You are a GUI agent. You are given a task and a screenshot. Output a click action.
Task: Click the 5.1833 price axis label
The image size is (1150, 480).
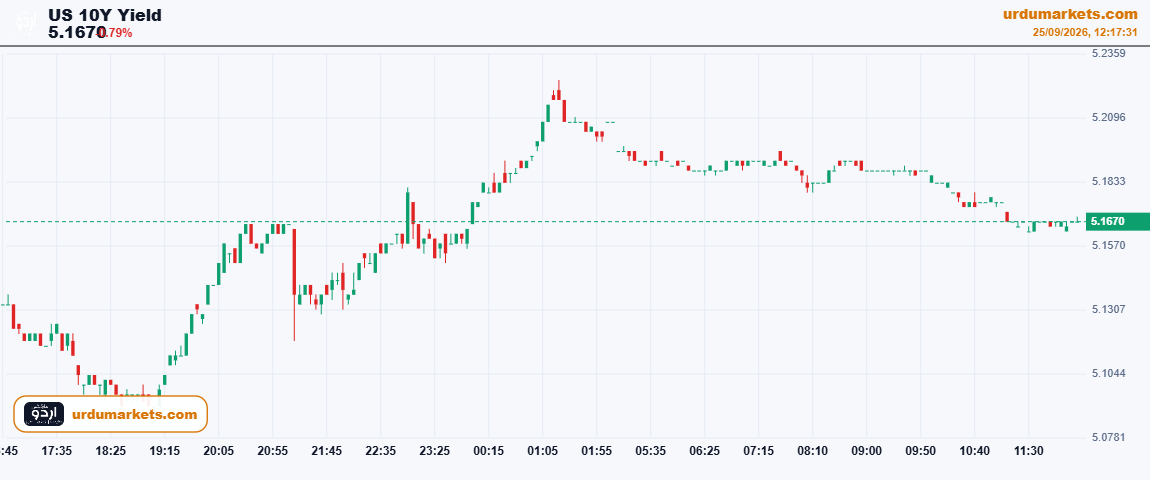1108,181
